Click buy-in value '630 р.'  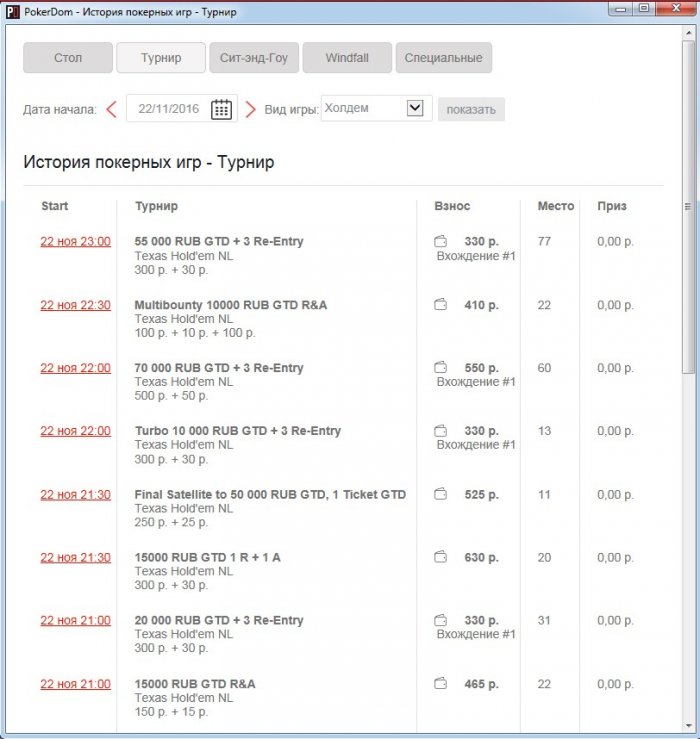(481, 557)
